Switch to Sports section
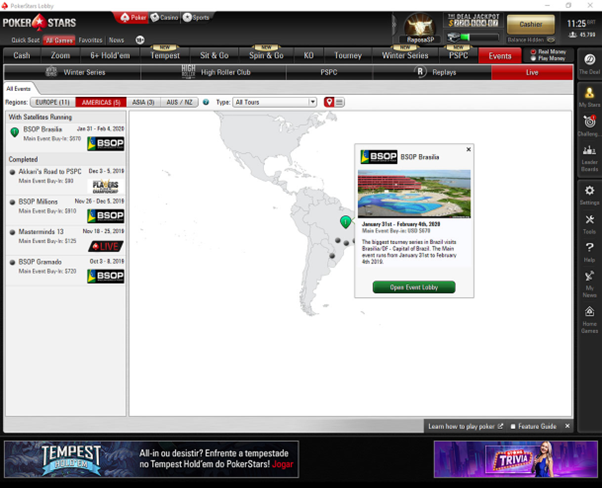The height and width of the screenshot is (488, 602). click(196, 17)
